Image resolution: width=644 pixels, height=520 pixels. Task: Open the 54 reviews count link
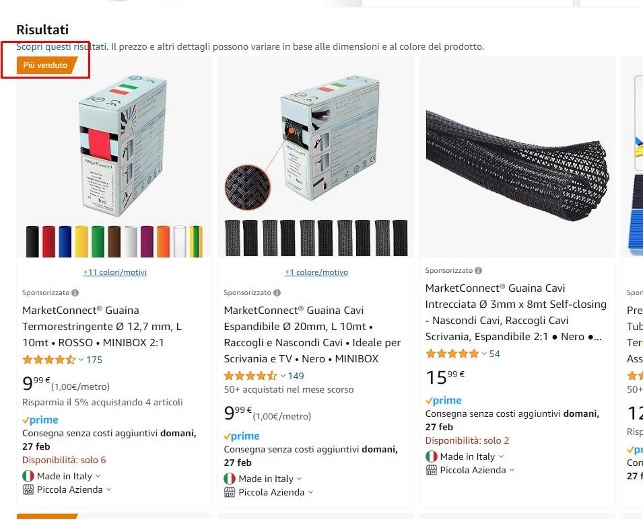point(494,354)
